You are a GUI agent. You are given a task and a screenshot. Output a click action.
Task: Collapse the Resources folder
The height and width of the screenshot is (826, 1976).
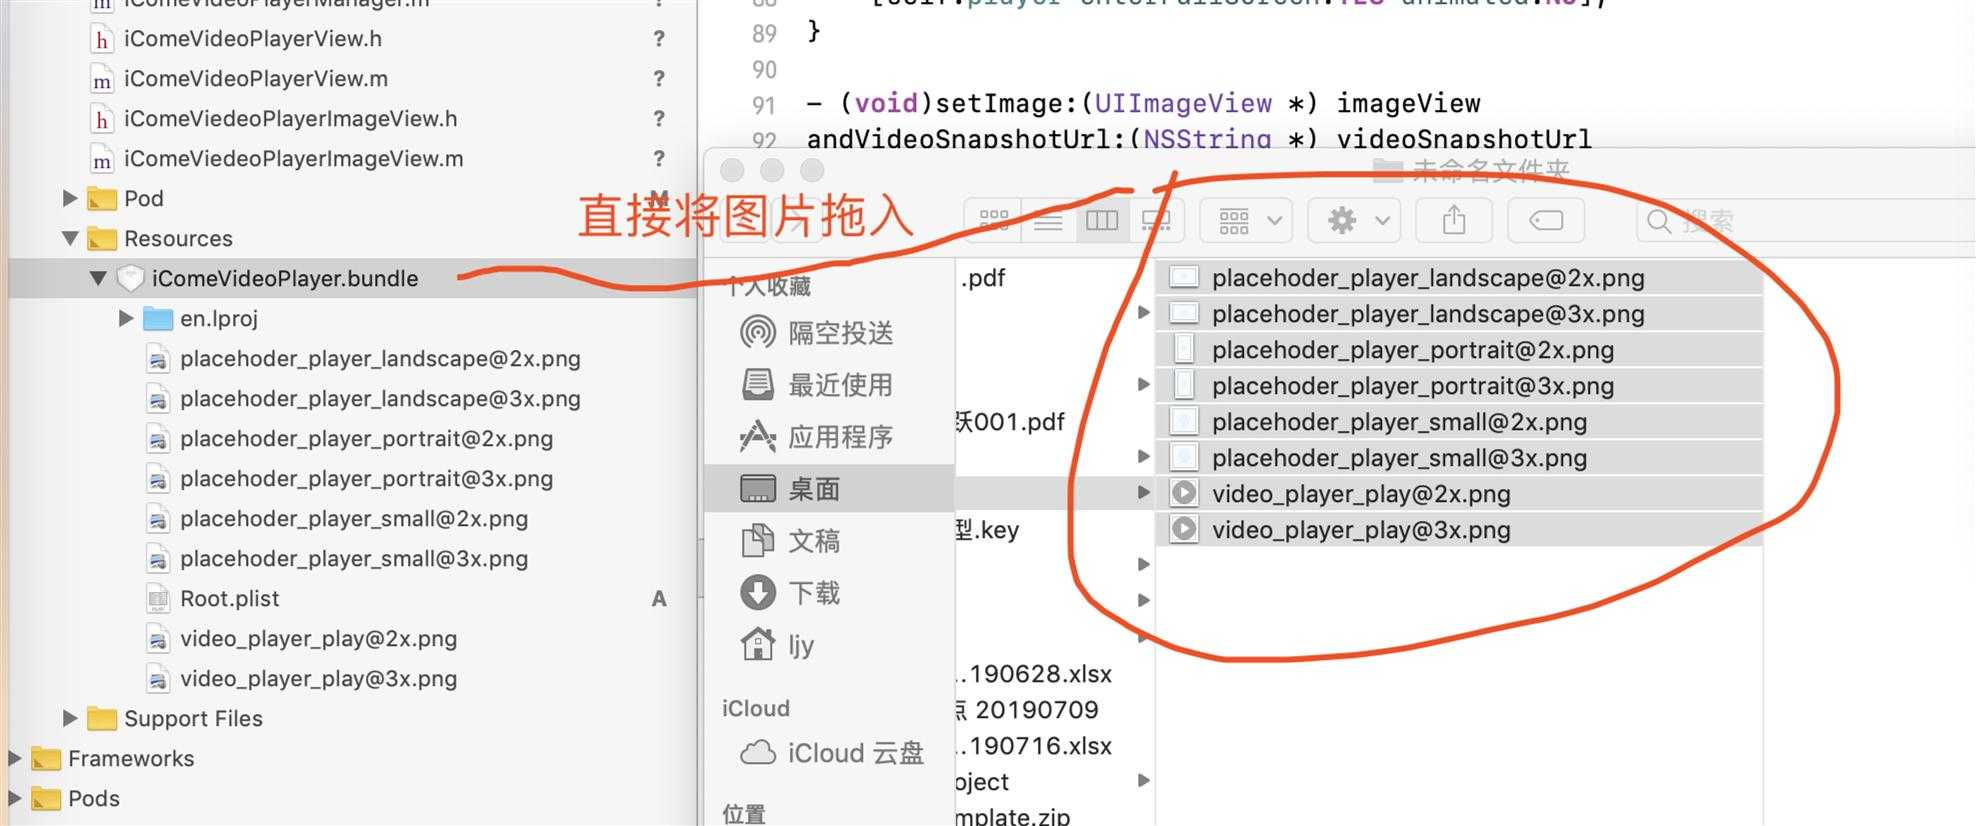pos(70,238)
